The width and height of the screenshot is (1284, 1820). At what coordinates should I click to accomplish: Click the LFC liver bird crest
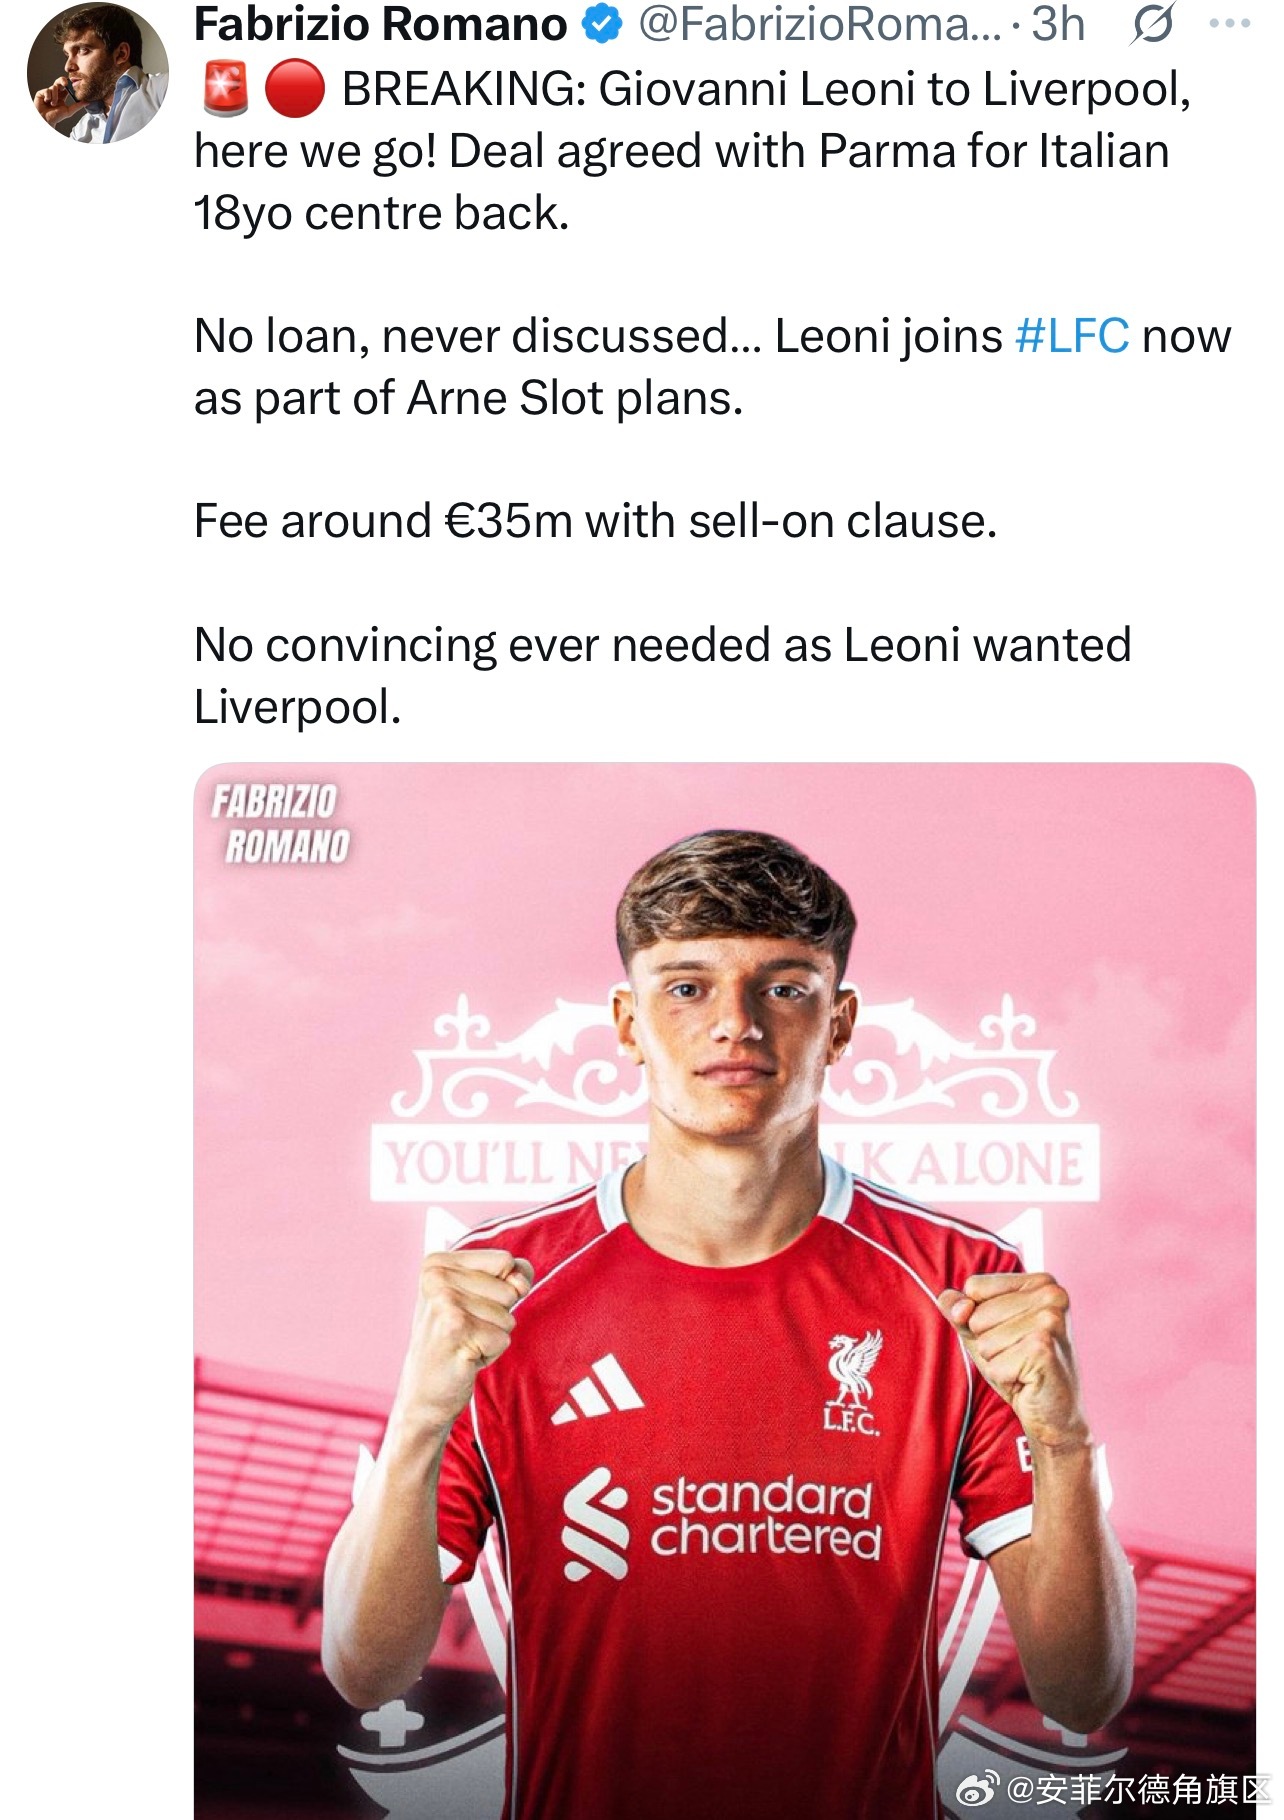(x=853, y=1383)
